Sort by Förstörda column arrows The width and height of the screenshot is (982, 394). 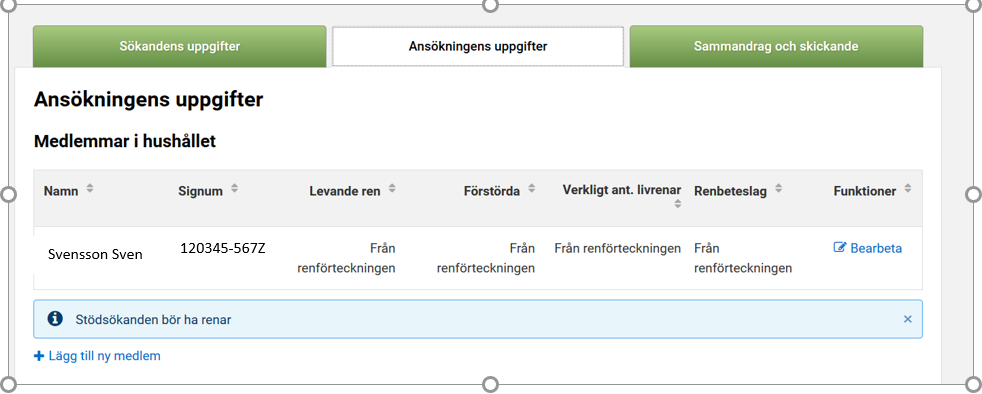pyautogui.click(x=532, y=189)
